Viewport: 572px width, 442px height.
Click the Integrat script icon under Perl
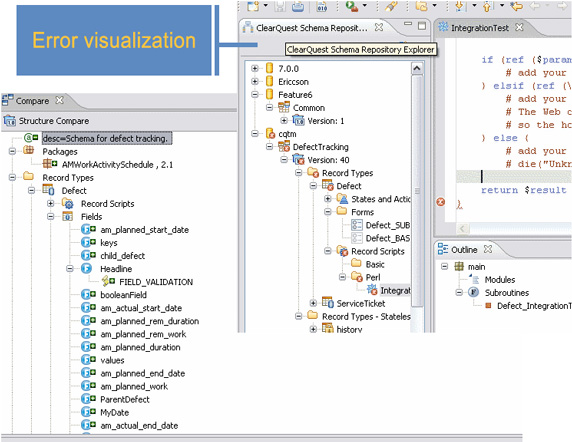(x=372, y=290)
